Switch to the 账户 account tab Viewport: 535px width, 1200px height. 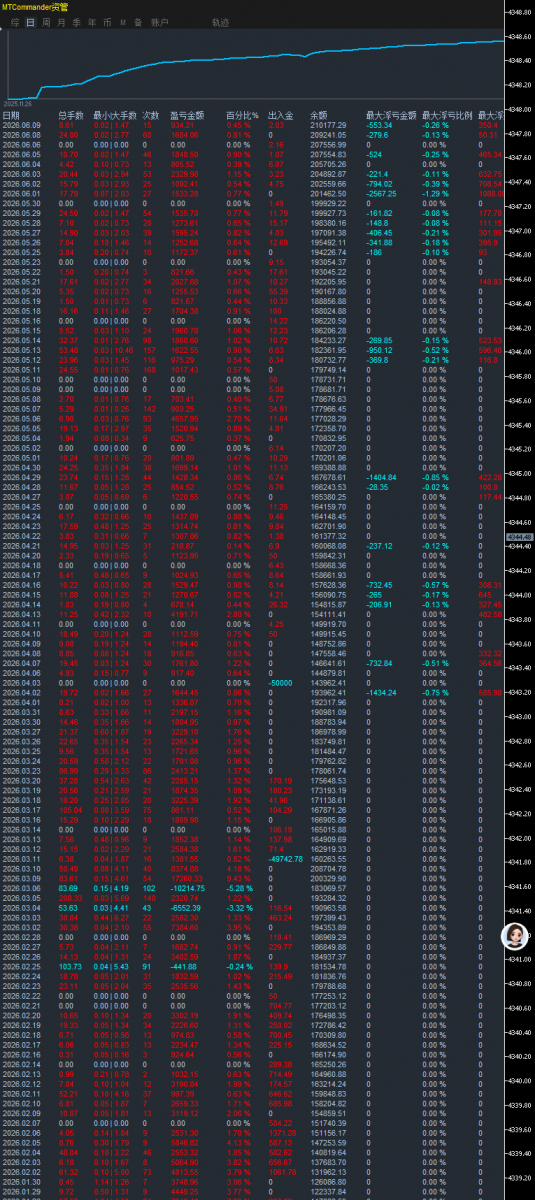coord(158,21)
